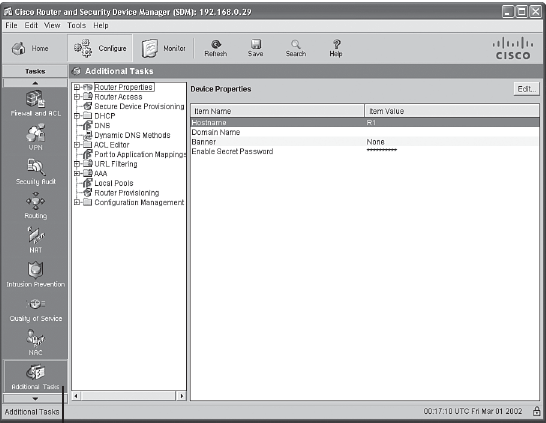Image resolution: width=546 pixels, height=423 pixels.
Task: Select the Local Pools node
Action: coord(114,183)
